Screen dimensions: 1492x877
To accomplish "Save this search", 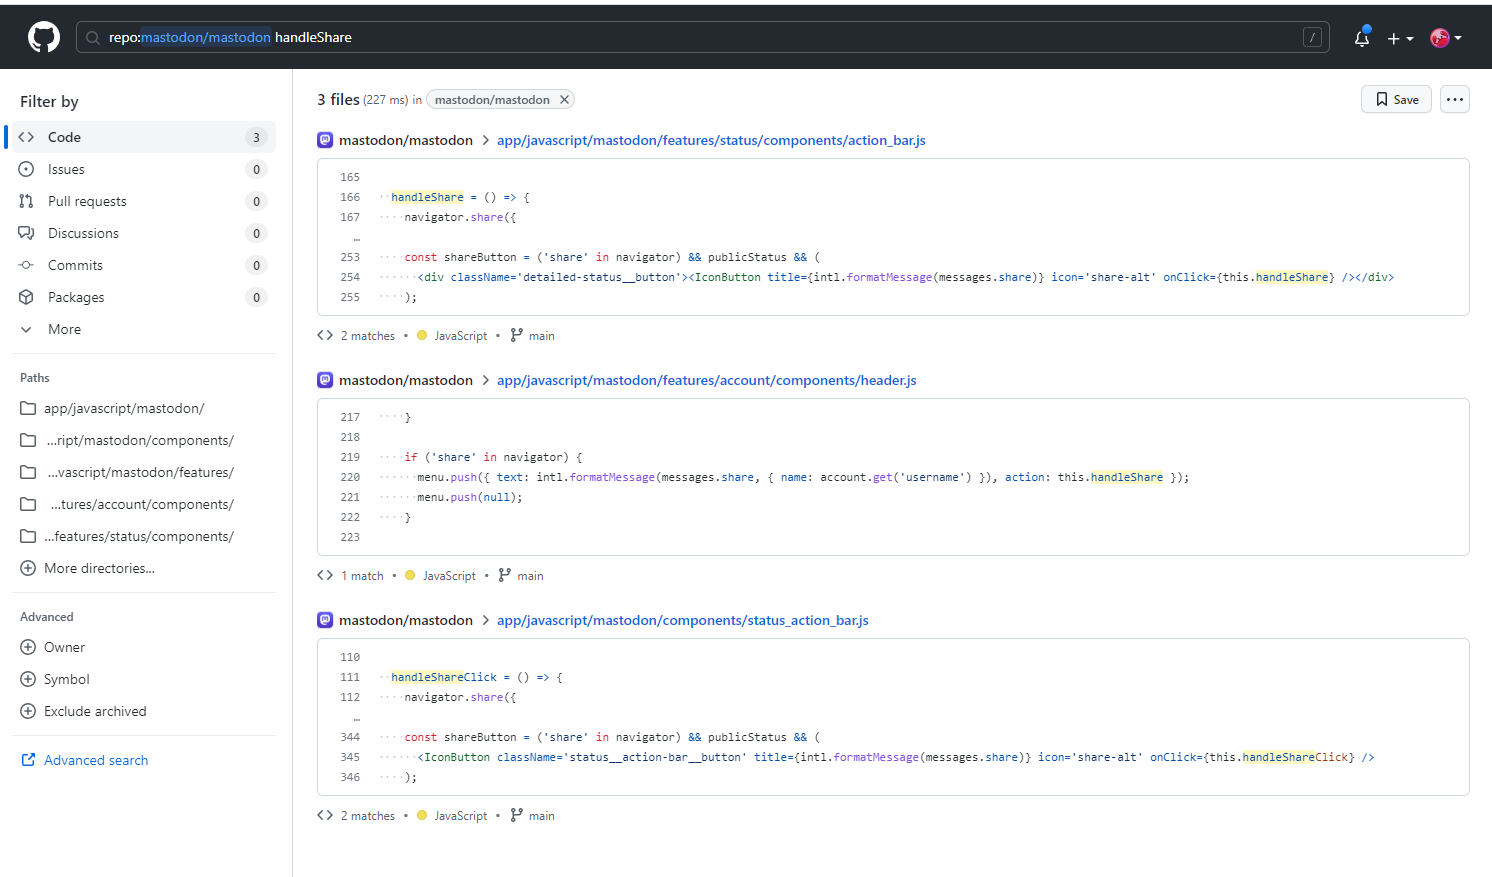I will (1396, 99).
